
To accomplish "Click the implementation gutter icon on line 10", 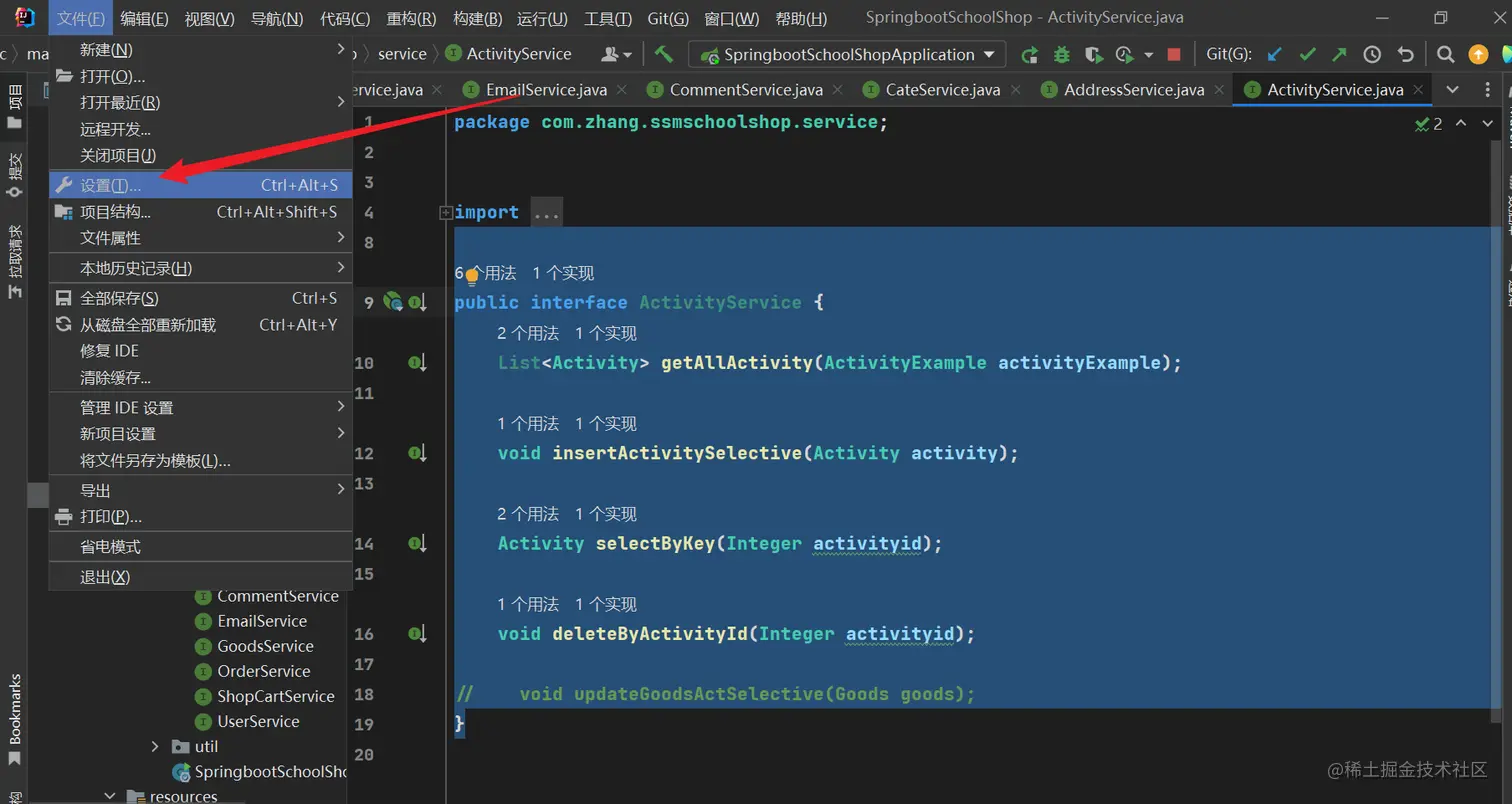I will [x=417, y=363].
